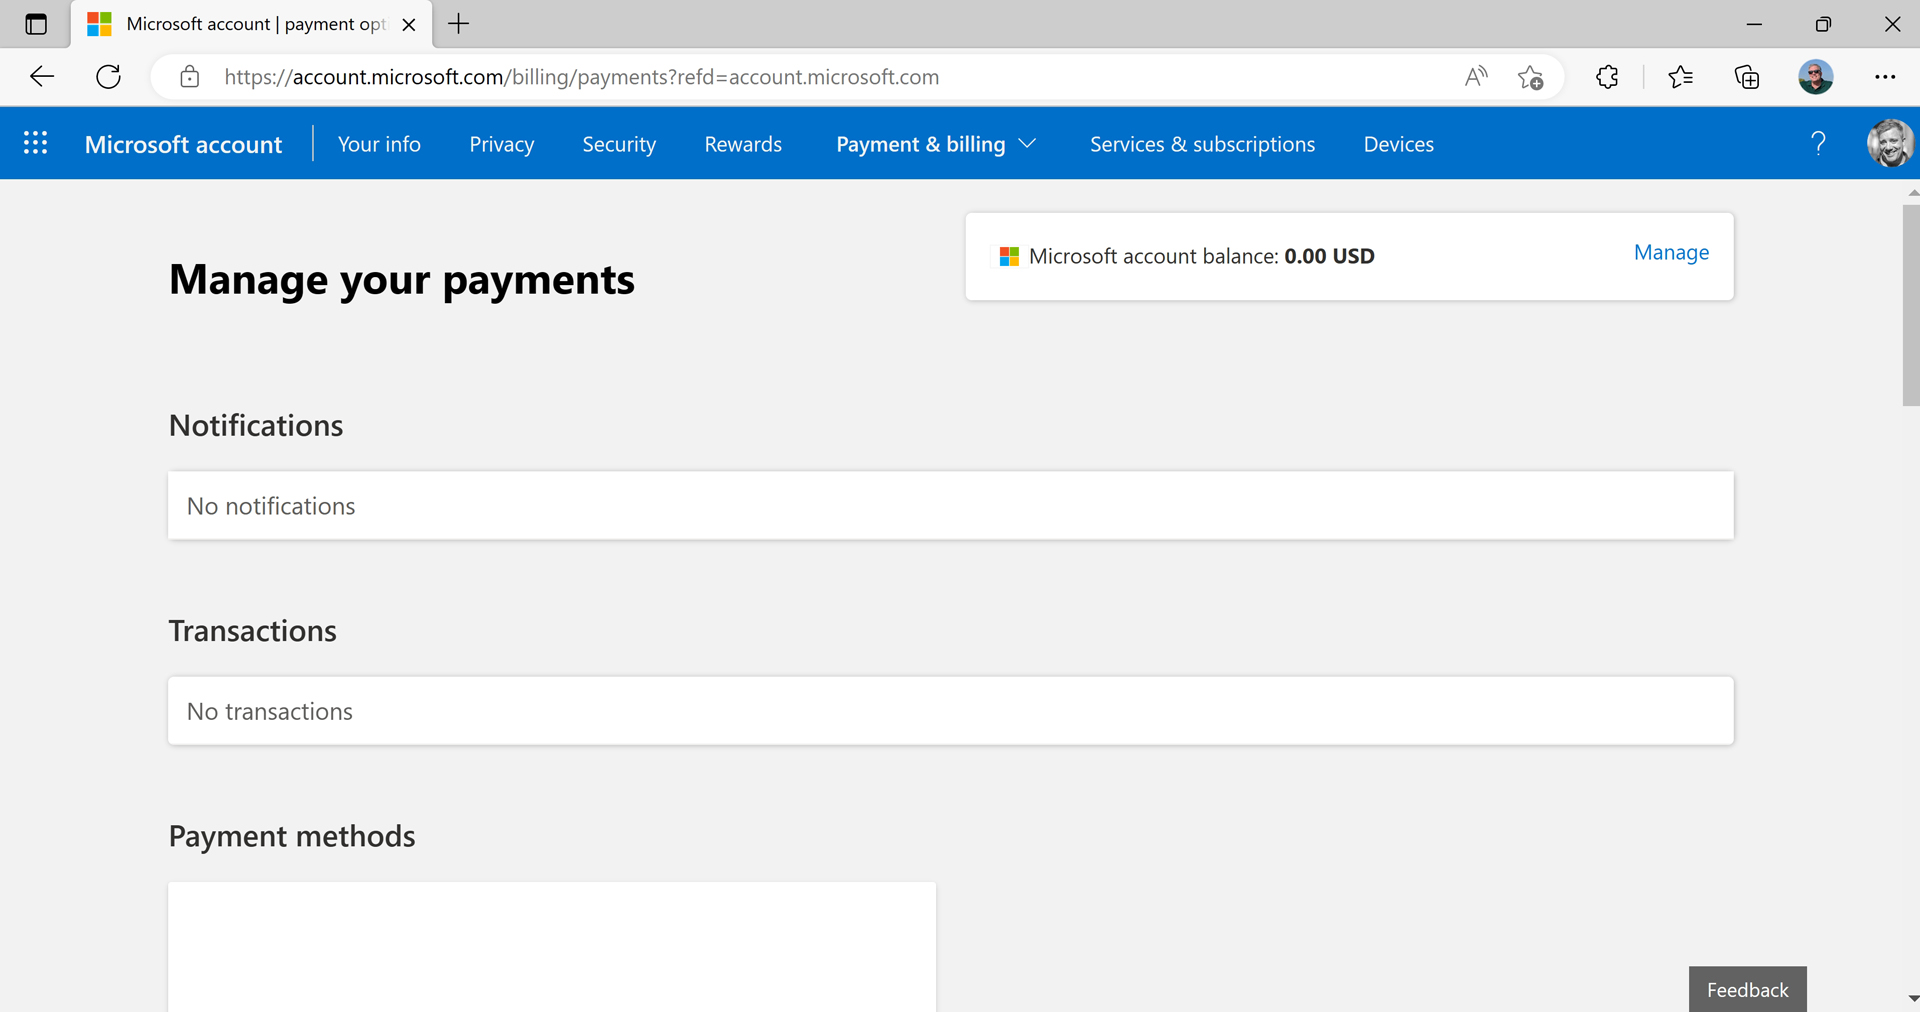The width and height of the screenshot is (1920, 1012).
Task: Click the browser back arrow
Action: click(x=42, y=77)
